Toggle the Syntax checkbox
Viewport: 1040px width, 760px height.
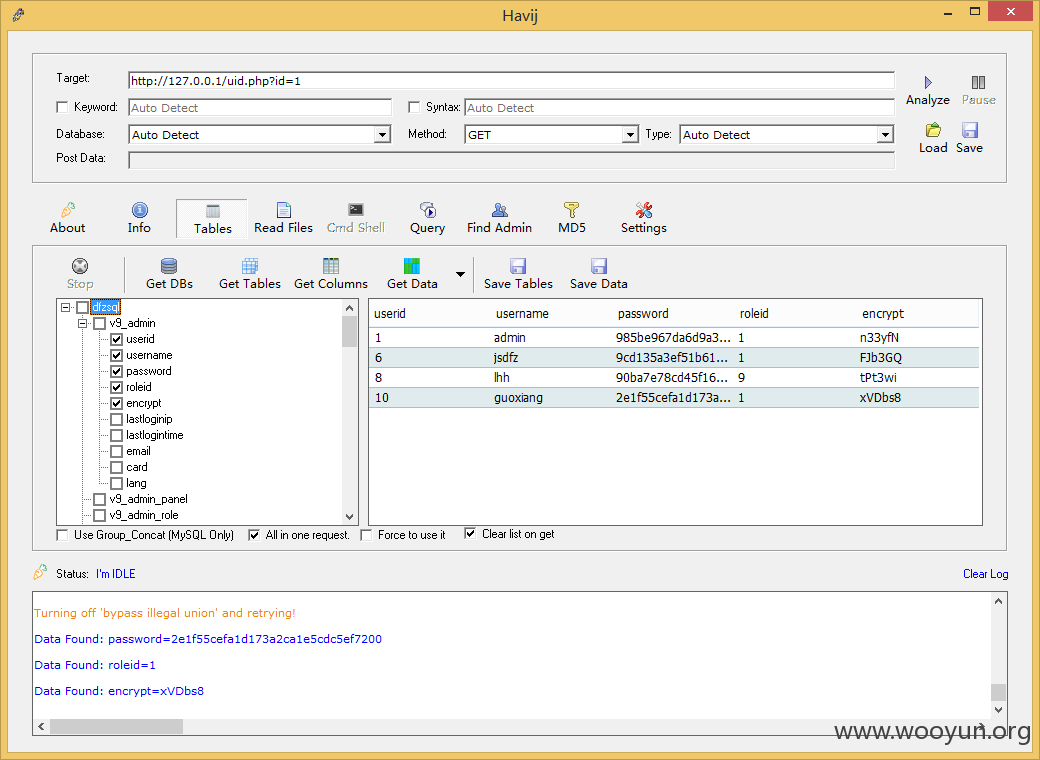pyautogui.click(x=414, y=107)
